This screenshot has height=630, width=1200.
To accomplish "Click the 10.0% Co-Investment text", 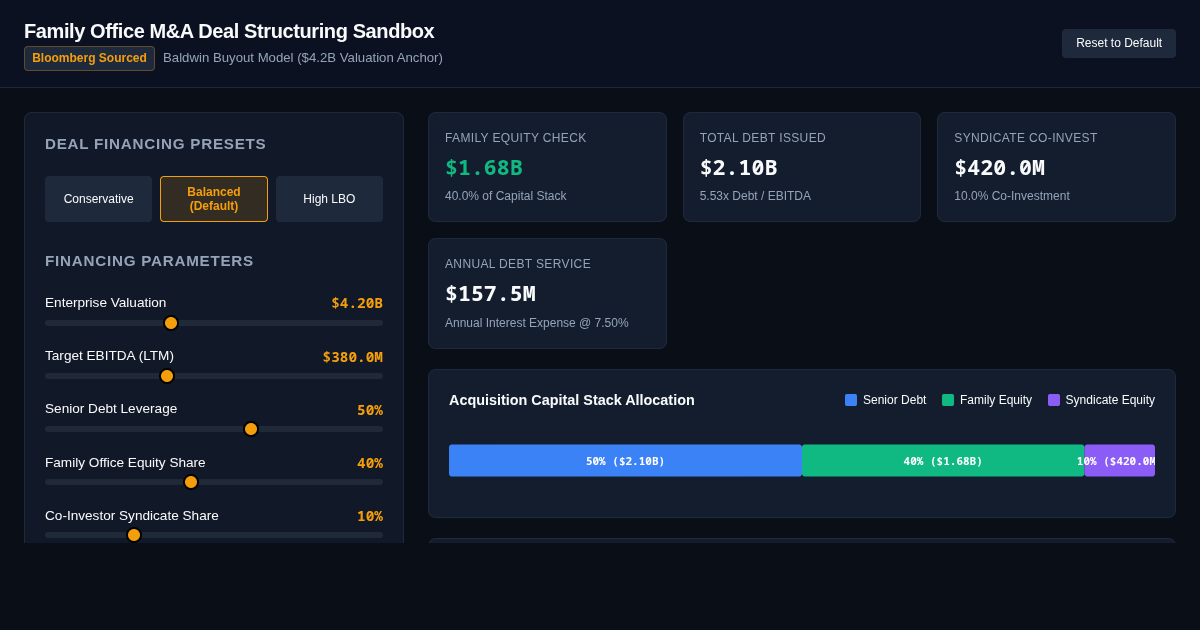I will (x=1012, y=196).
